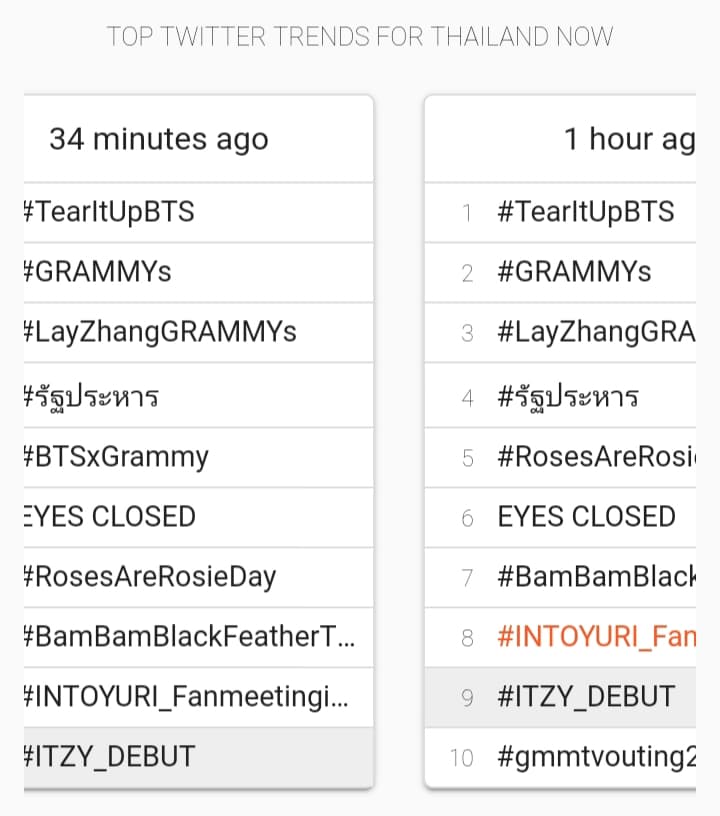
Task: Open #INTOYURI_Fanmeetingi... in 34 minutes ago list
Action: 186,697
